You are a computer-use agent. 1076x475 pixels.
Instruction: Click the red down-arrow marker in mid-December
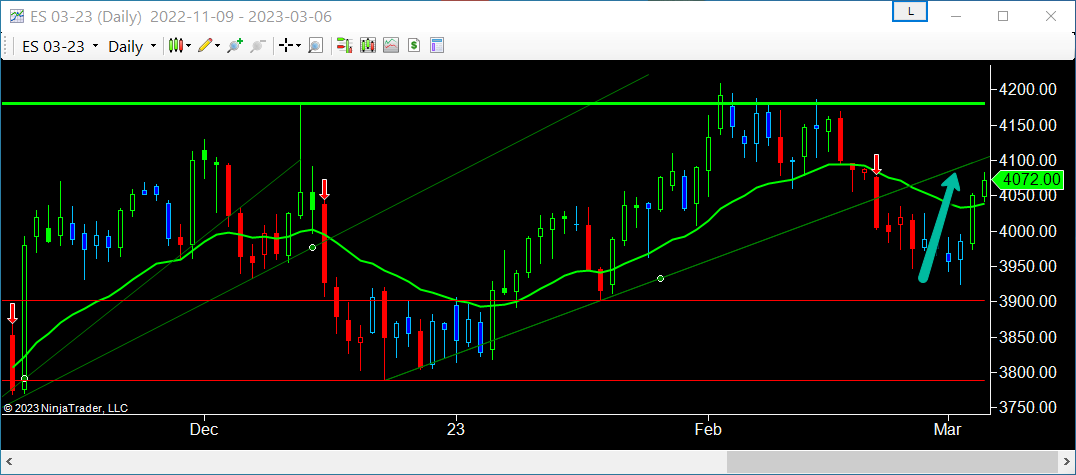pyautogui.click(x=325, y=189)
